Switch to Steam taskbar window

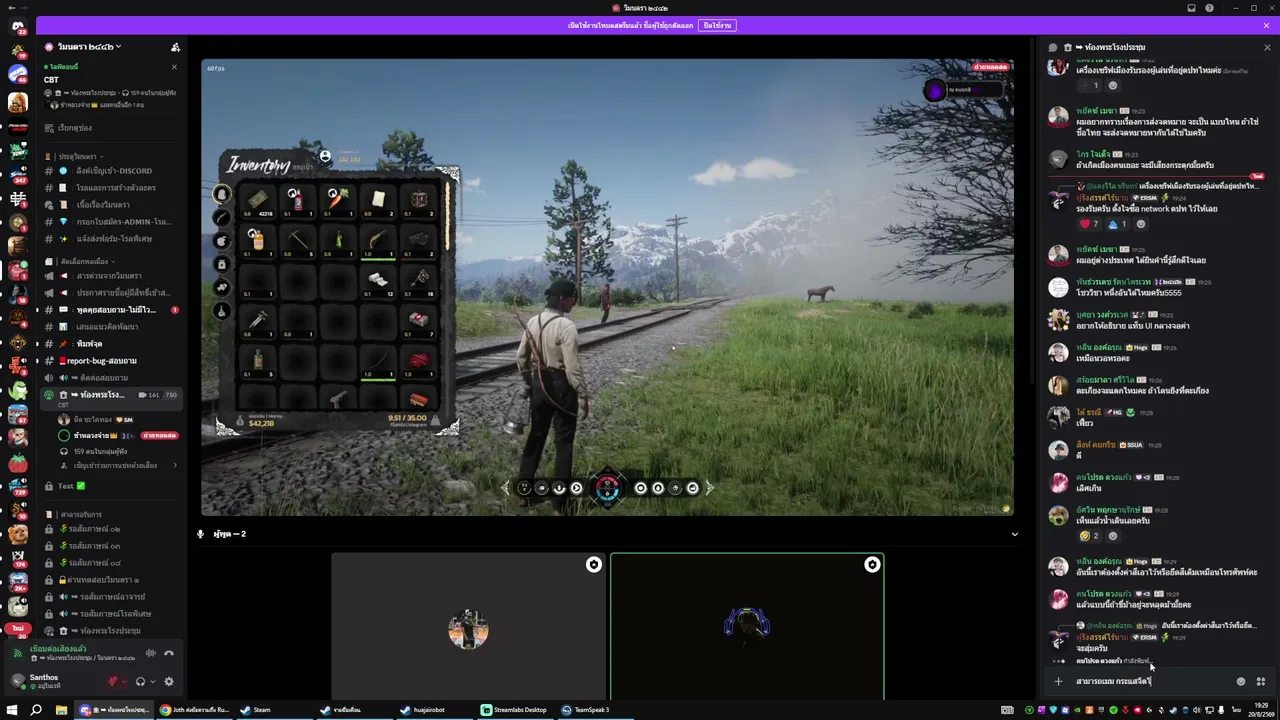coord(275,710)
